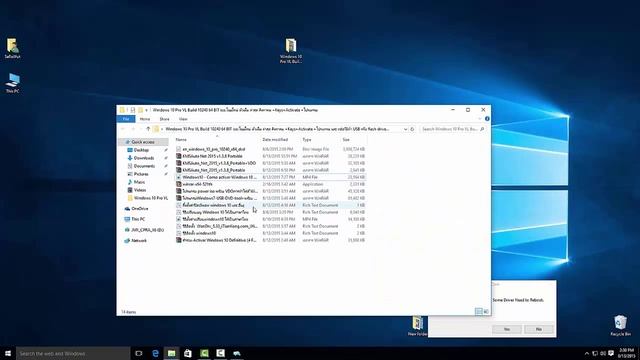The image size is (640, 360).
Task: Open the View ribbon tab
Action: click(183, 119)
